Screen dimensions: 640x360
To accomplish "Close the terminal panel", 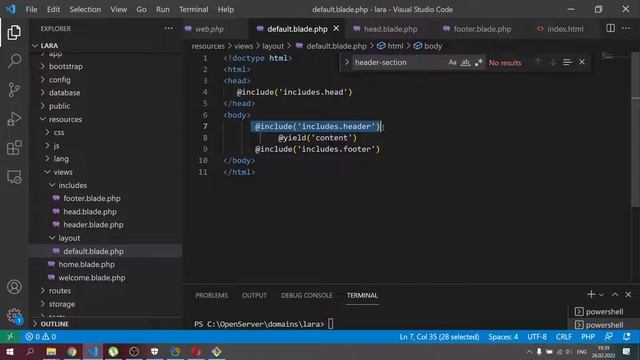I will 628,294.
